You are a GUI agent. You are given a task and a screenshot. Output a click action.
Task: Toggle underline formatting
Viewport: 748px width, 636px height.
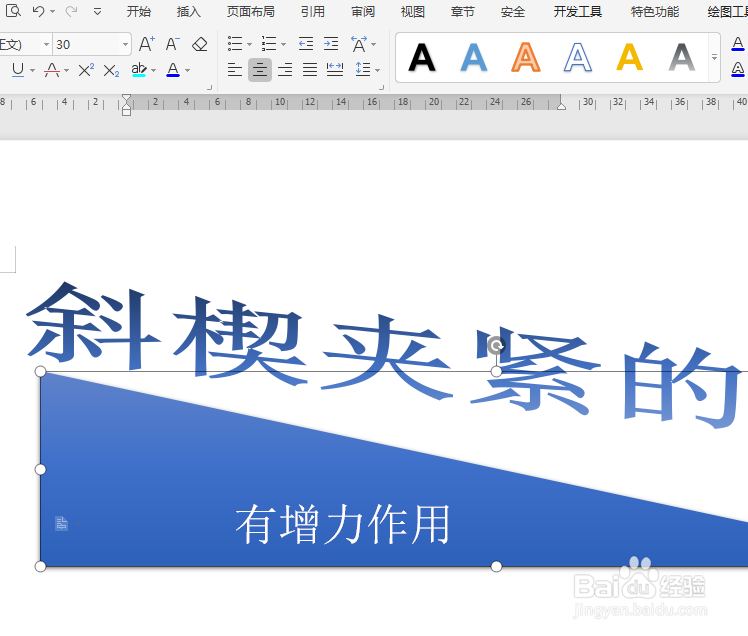coord(18,70)
